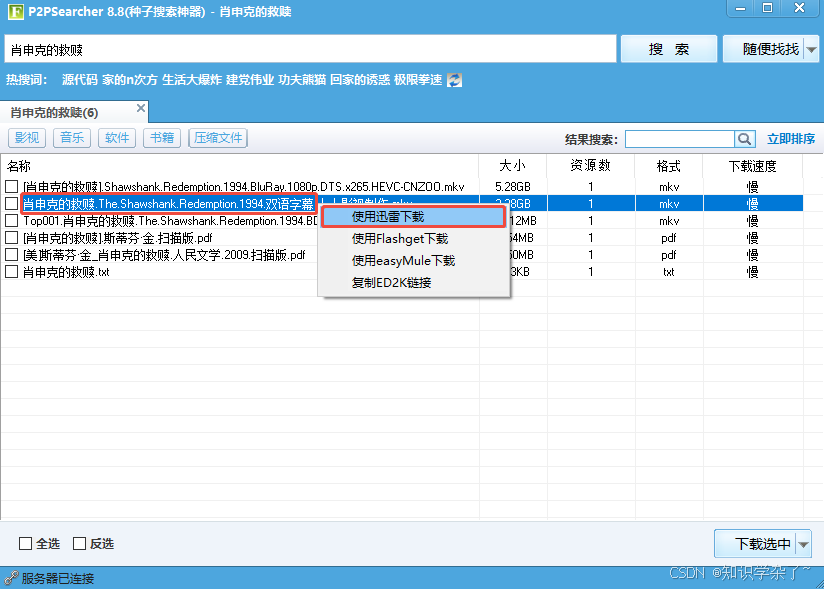This screenshot has height=589, width=824.
Task: Click the 下载选中 download button
Action: (x=755, y=544)
